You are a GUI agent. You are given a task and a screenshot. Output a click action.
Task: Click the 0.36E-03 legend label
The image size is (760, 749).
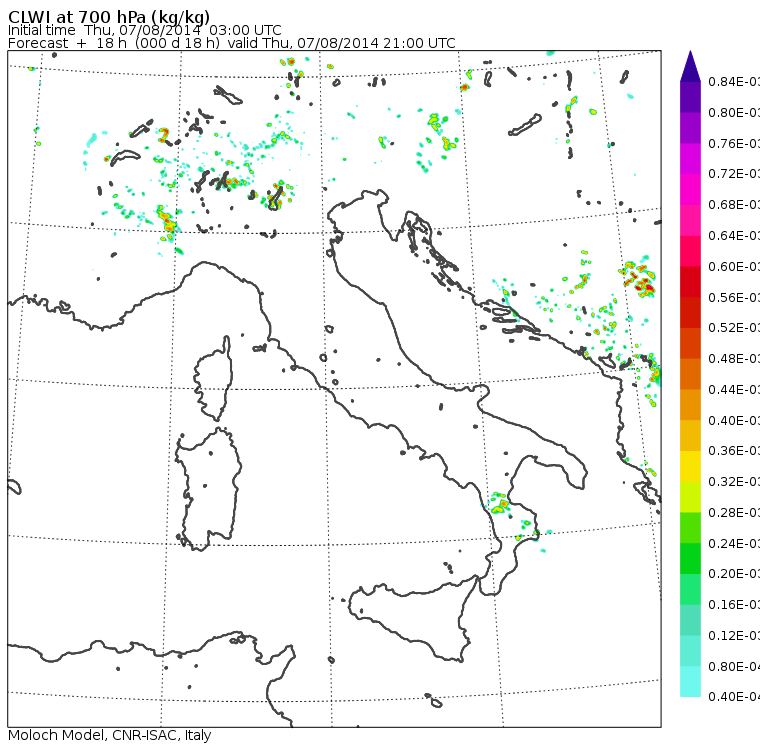734,451
